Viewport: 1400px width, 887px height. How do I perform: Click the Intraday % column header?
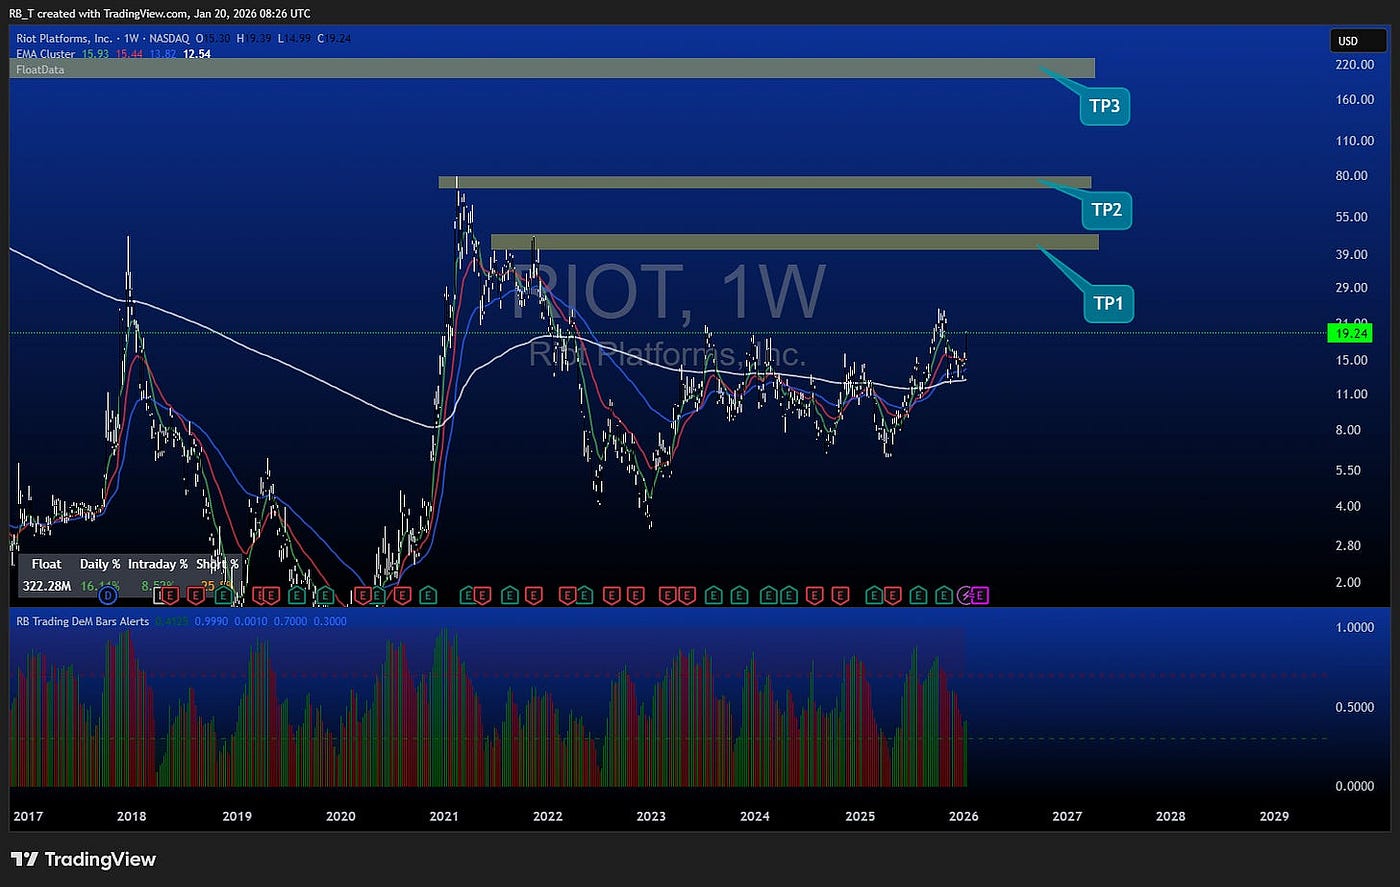point(158,565)
